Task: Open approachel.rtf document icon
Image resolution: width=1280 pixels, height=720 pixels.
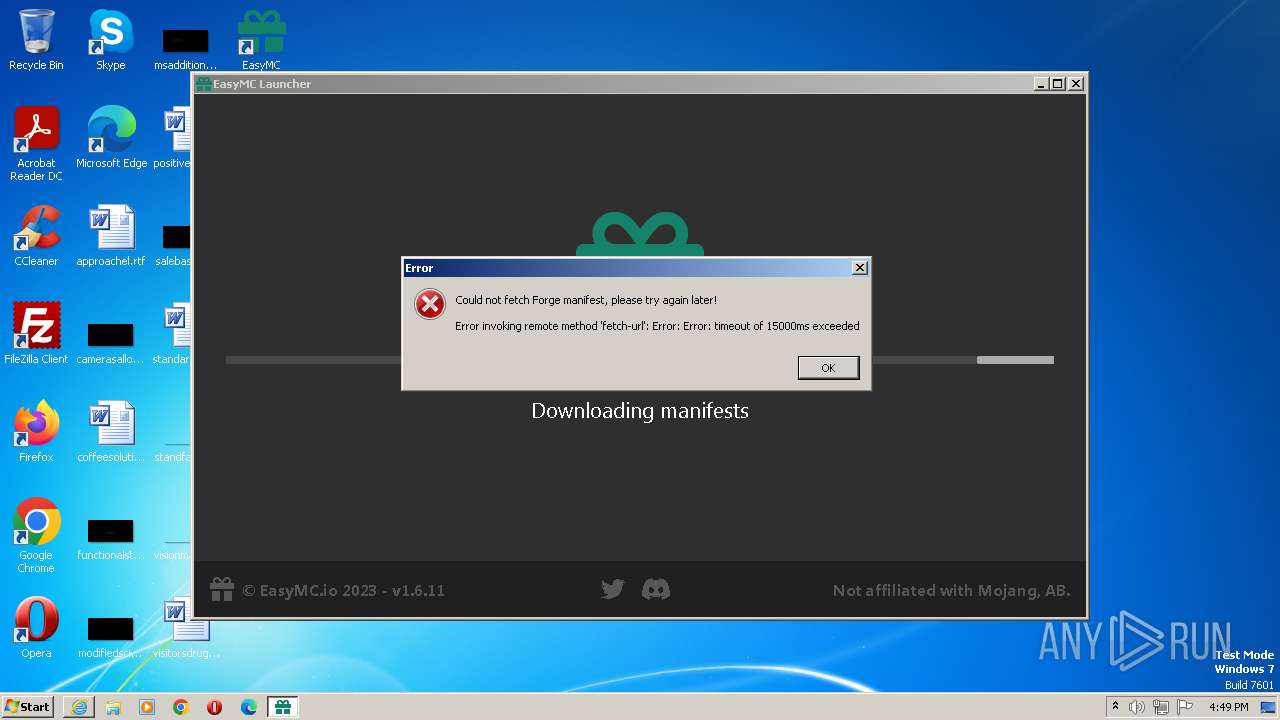Action: click(x=111, y=236)
